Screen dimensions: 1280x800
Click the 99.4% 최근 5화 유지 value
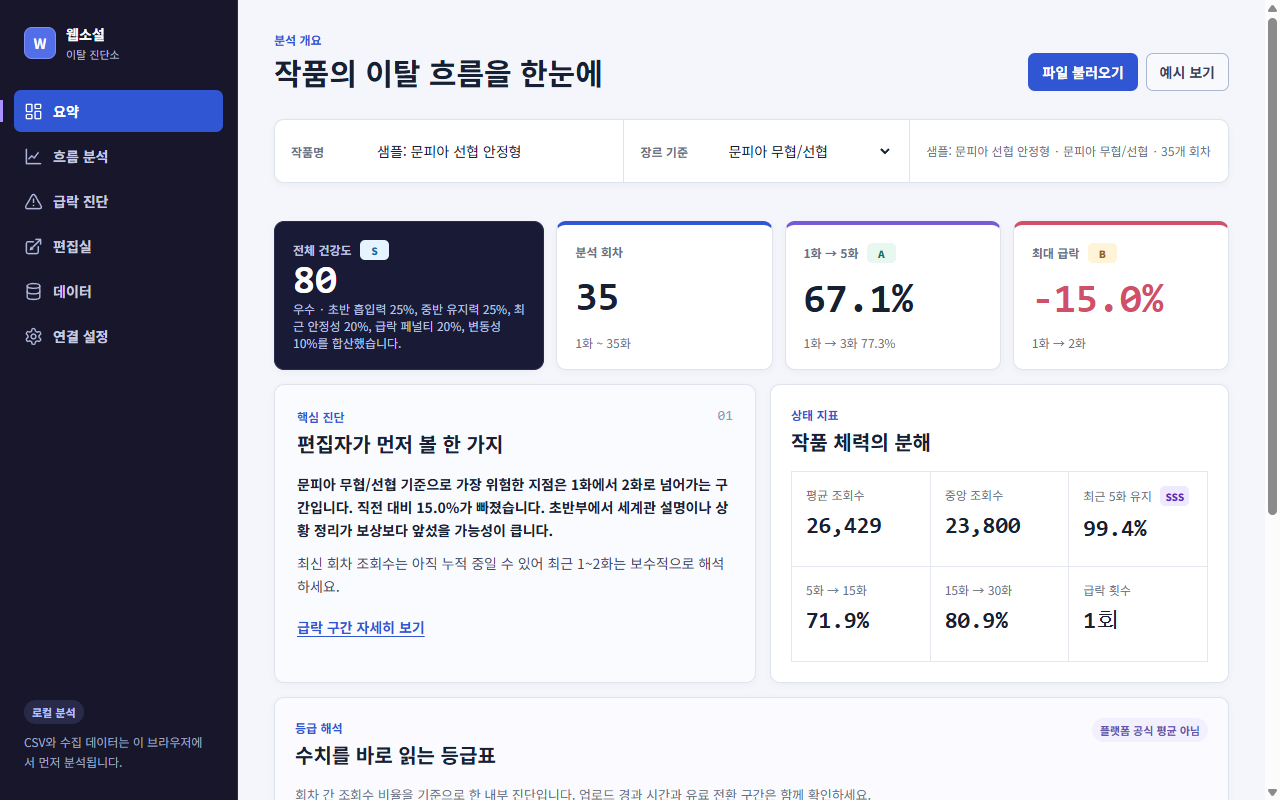pos(1115,528)
